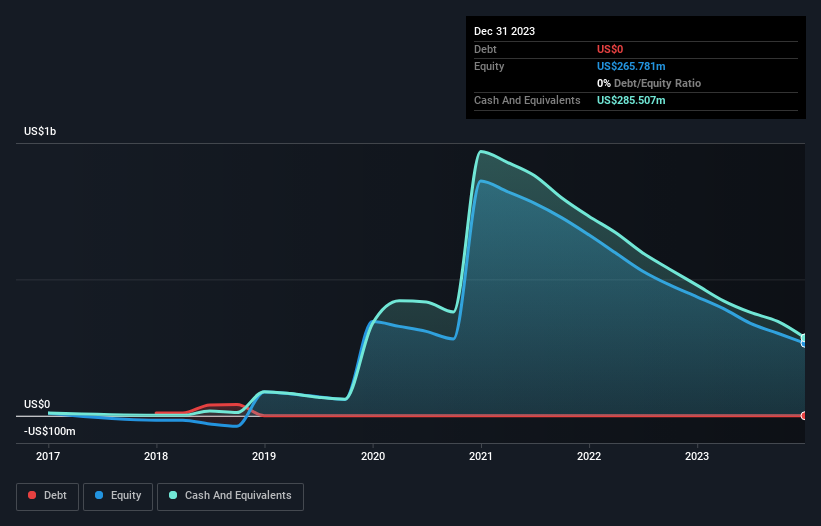Viewport: 821px width, 526px height.
Task: Click the 0% Debt/Equity Ratio text
Action: 649,83
